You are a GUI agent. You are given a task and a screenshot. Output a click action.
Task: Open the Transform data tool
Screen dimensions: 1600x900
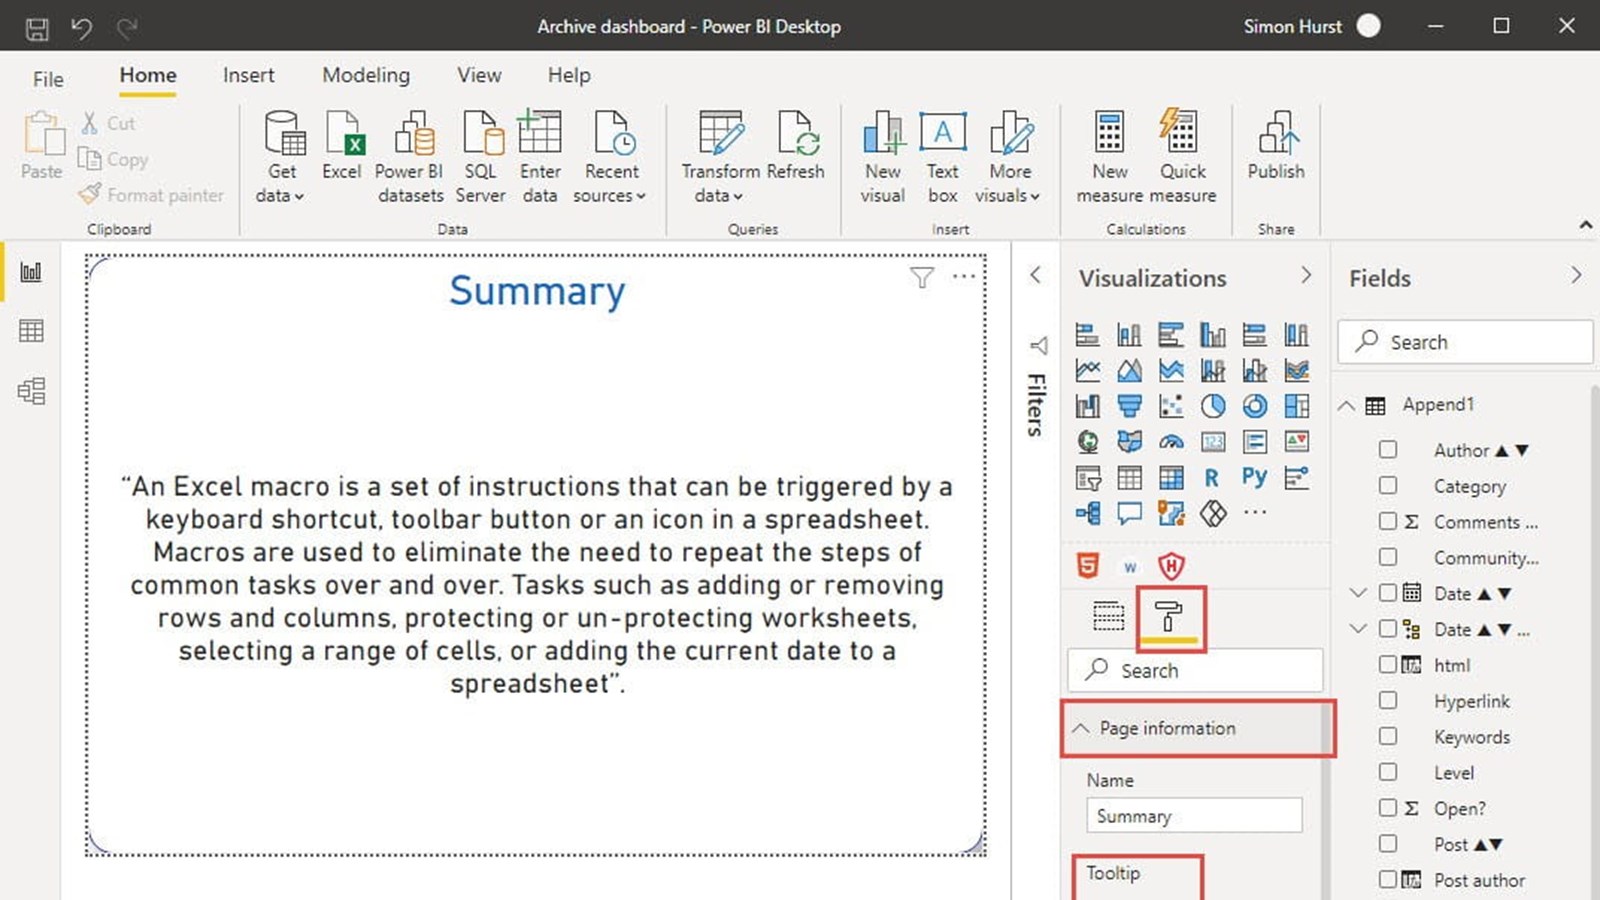[x=720, y=155]
